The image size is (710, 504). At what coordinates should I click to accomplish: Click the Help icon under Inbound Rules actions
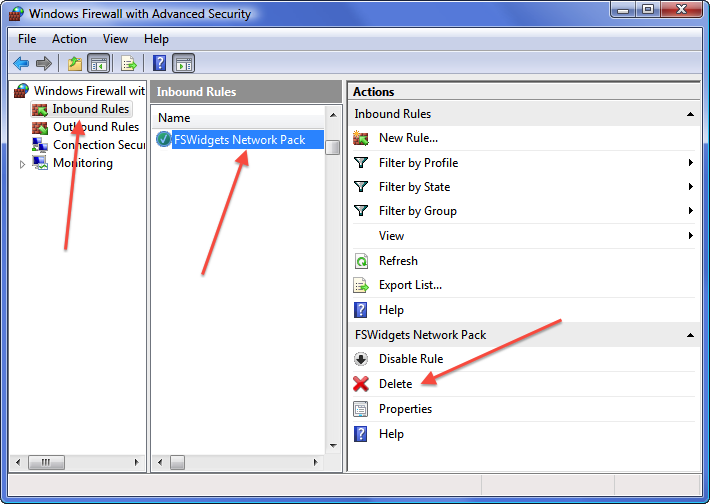(360, 310)
